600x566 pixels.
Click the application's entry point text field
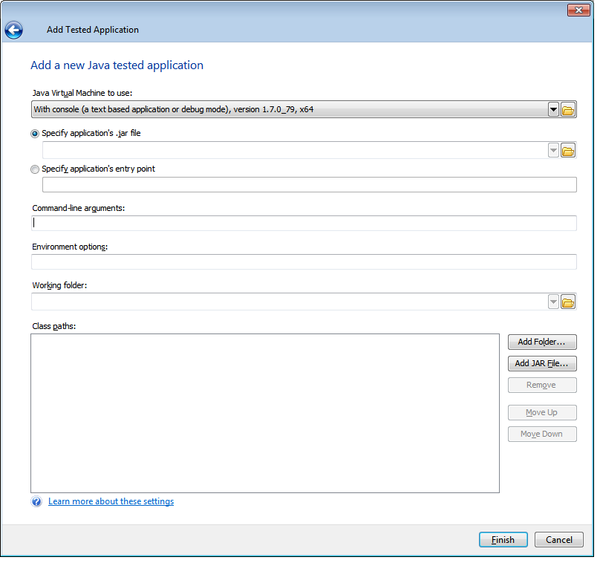(x=309, y=185)
